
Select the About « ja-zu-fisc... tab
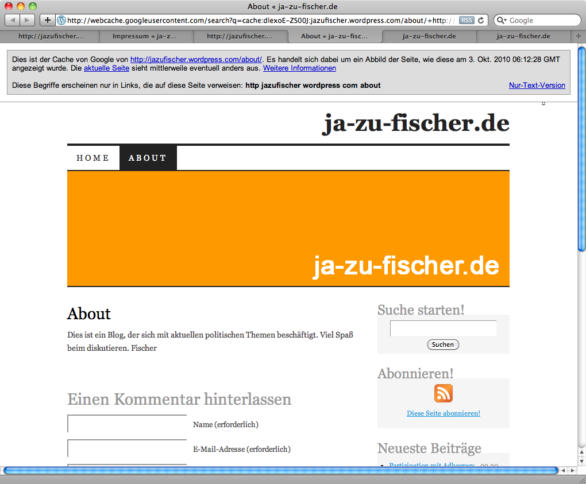point(334,36)
